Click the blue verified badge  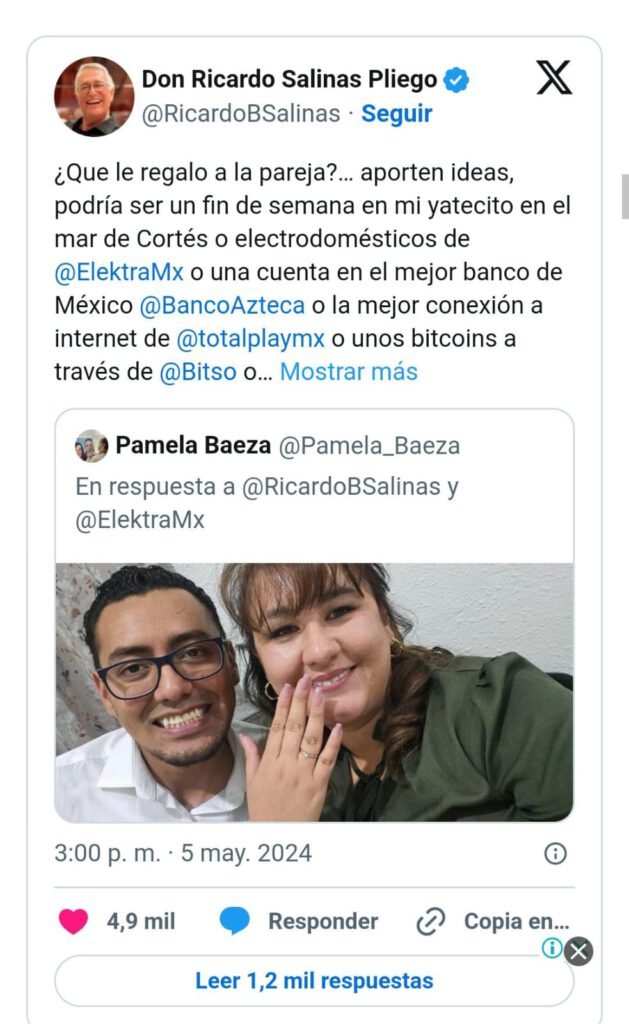click(456, 80)
